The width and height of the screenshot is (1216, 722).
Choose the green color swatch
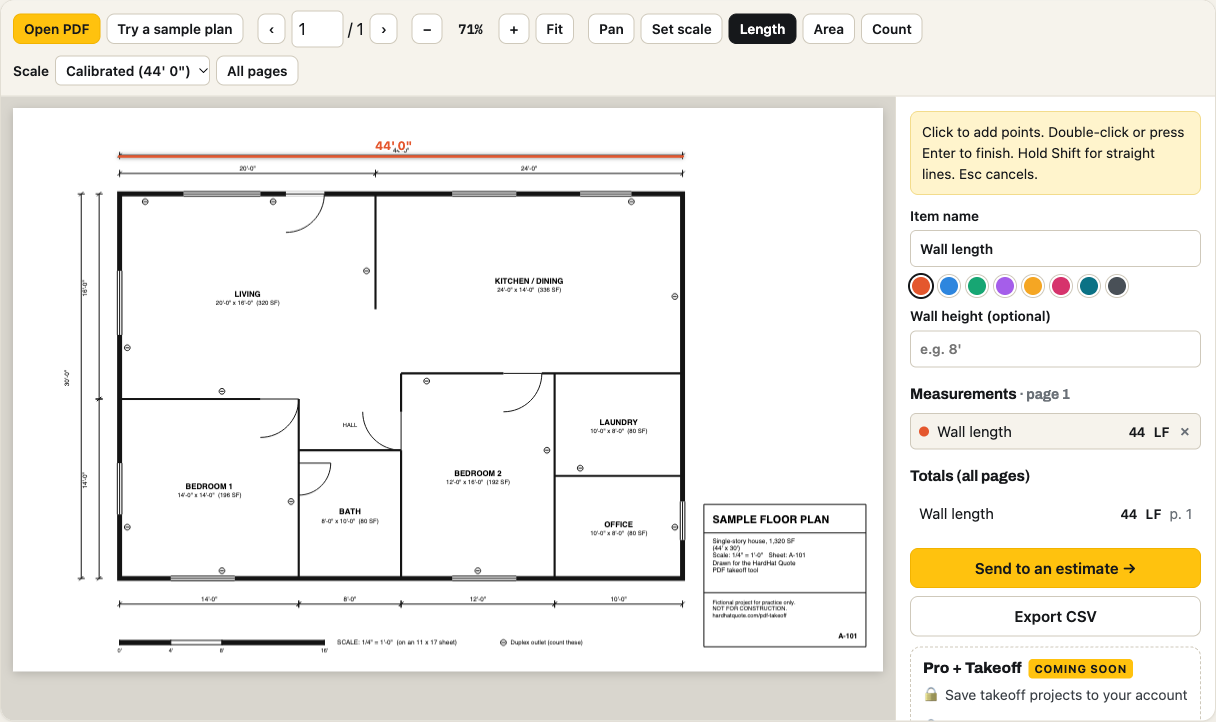click(978, 286)
